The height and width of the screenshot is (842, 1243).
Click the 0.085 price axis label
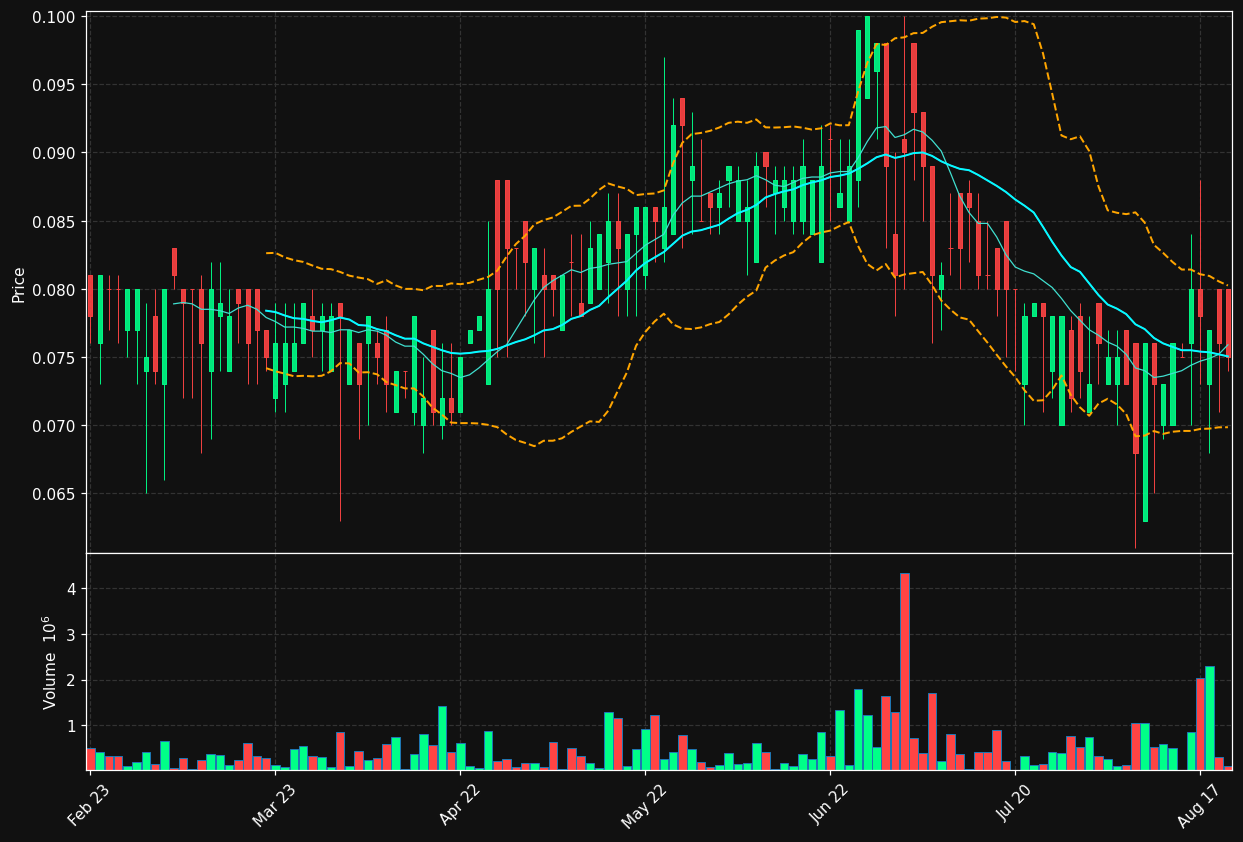click(x=54, y=221)
